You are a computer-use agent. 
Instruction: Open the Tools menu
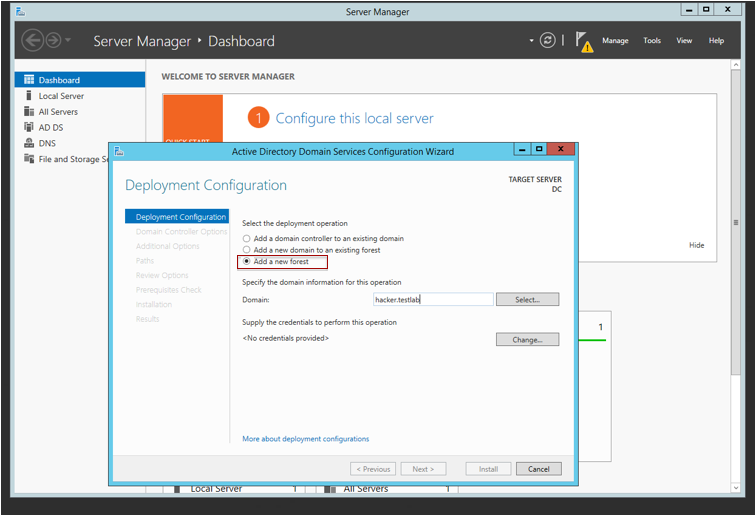point(652,41)
